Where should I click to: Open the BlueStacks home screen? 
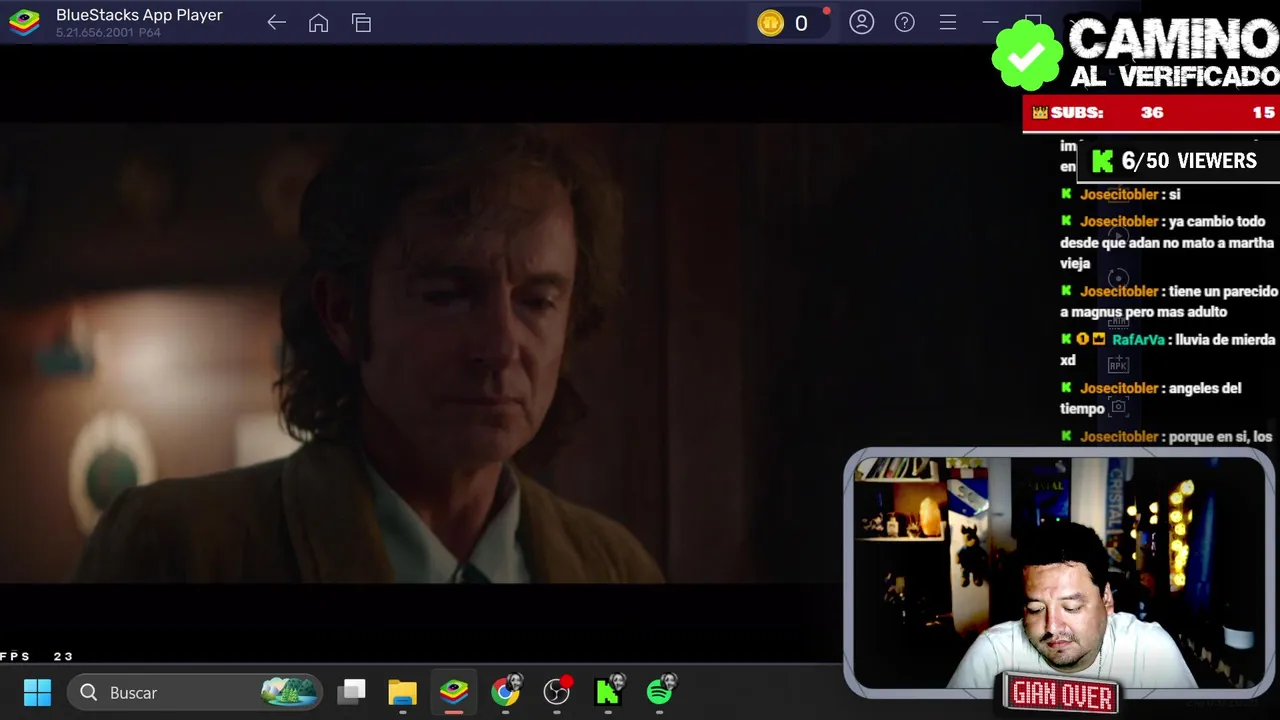[318, 23]
